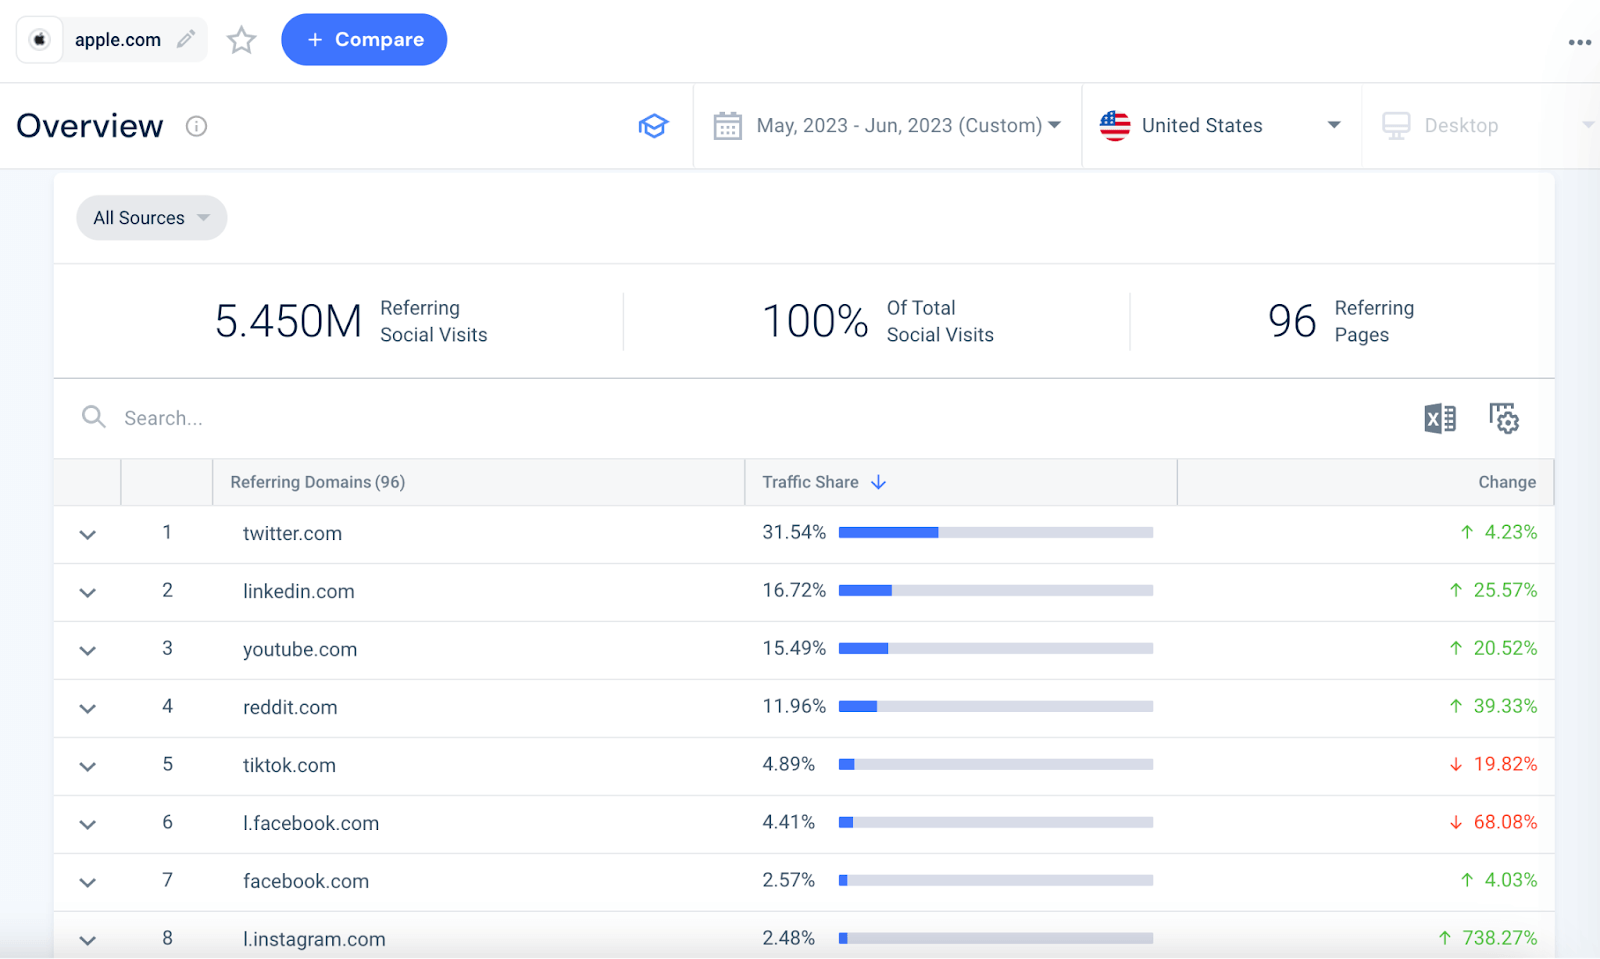Click the 31.54% traffic share value

794,532
